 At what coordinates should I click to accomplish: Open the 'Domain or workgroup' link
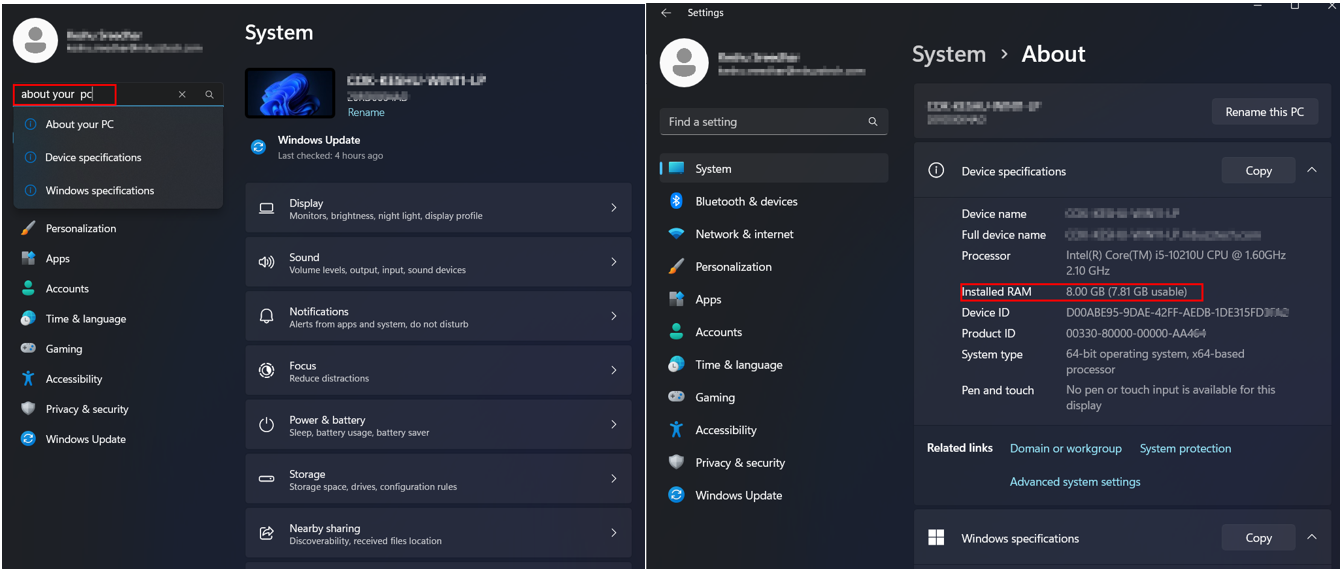pos(1066,448)
